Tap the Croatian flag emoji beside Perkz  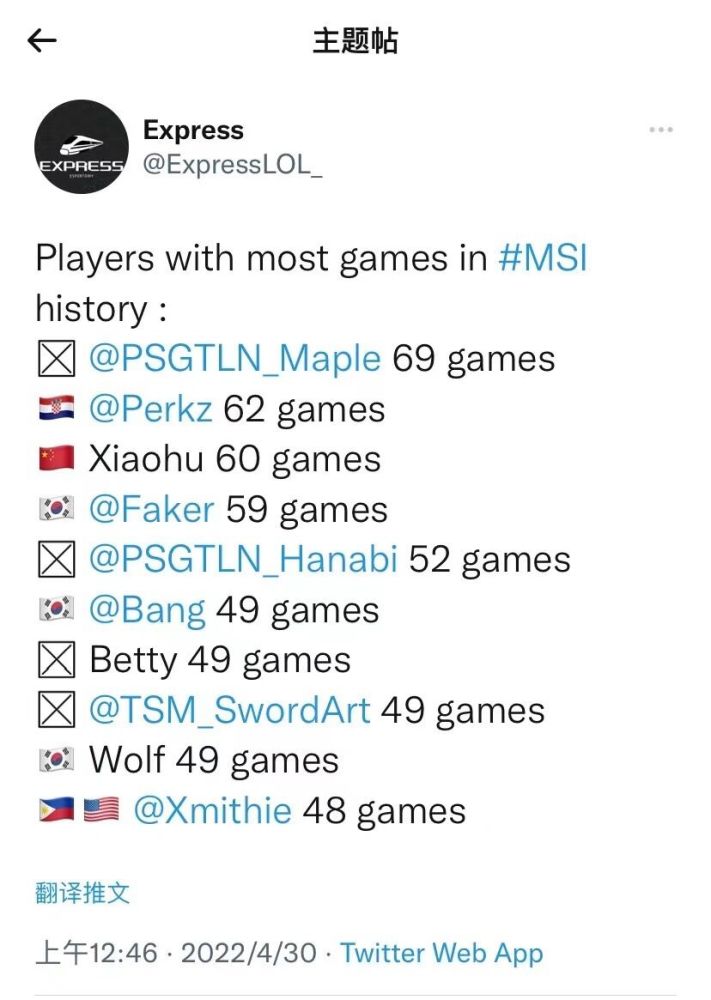[56, 410]
